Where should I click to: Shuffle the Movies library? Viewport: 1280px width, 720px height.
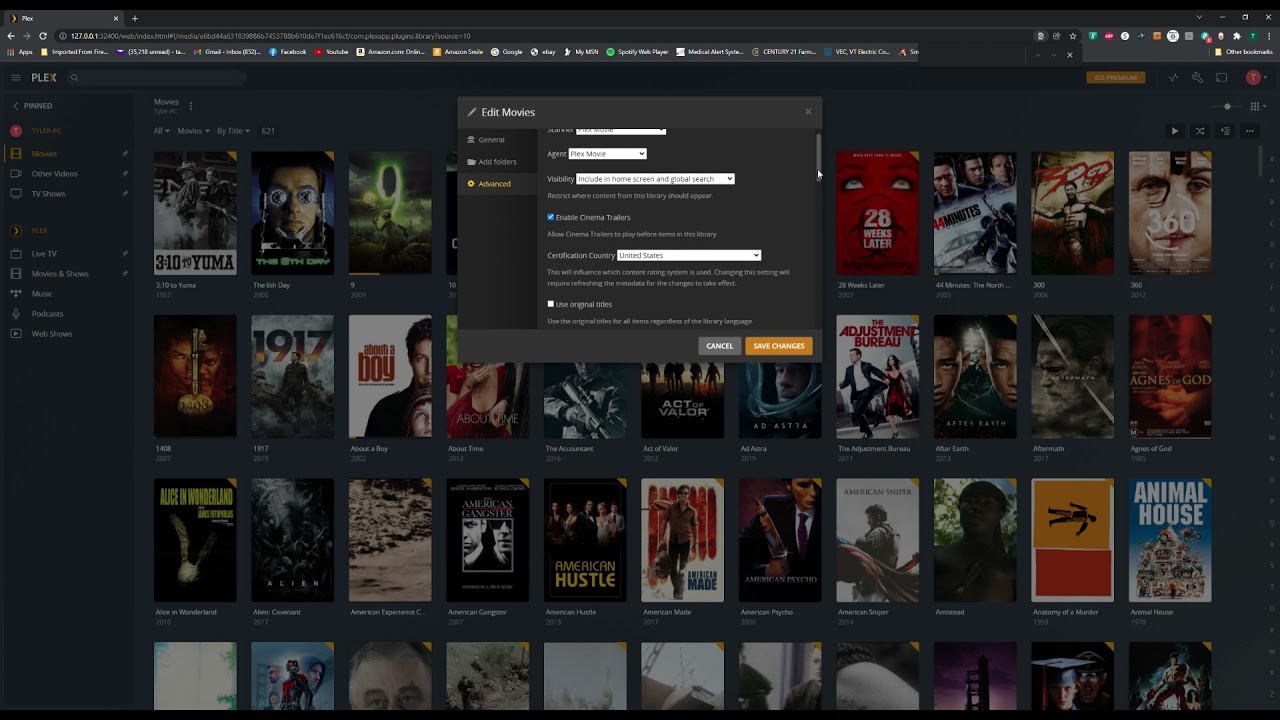click(x=1200, y=131)
